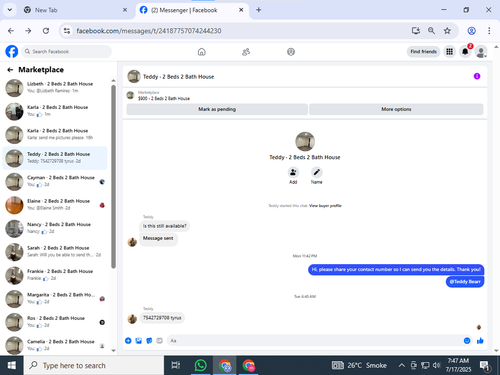Screen dimensions: 500x375
Task: Click the $900 - 2 Beds 2 Bath House listing
Action: coord(164,98)
